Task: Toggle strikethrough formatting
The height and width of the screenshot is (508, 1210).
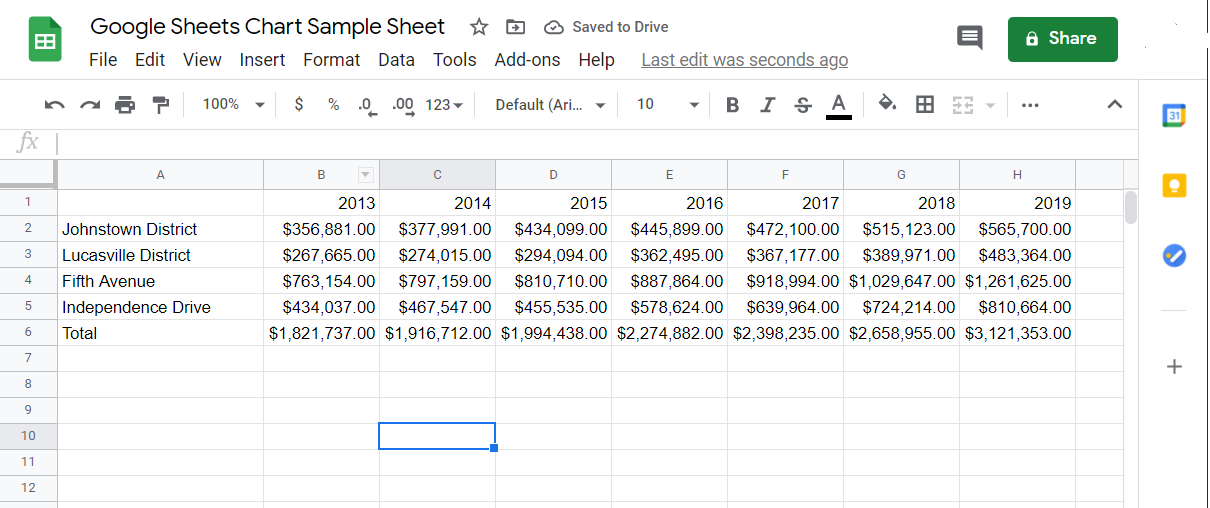Action: pos(802,104)
